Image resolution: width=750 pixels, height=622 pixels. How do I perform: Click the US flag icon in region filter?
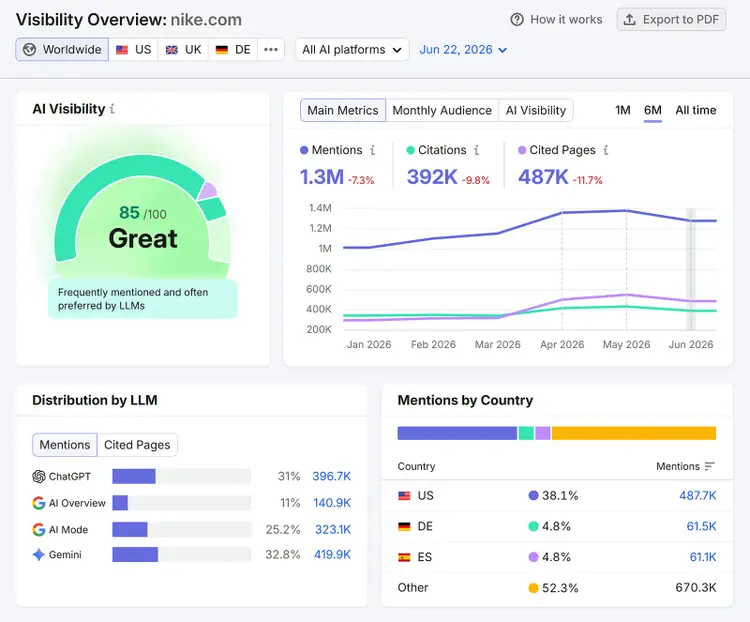122,50
